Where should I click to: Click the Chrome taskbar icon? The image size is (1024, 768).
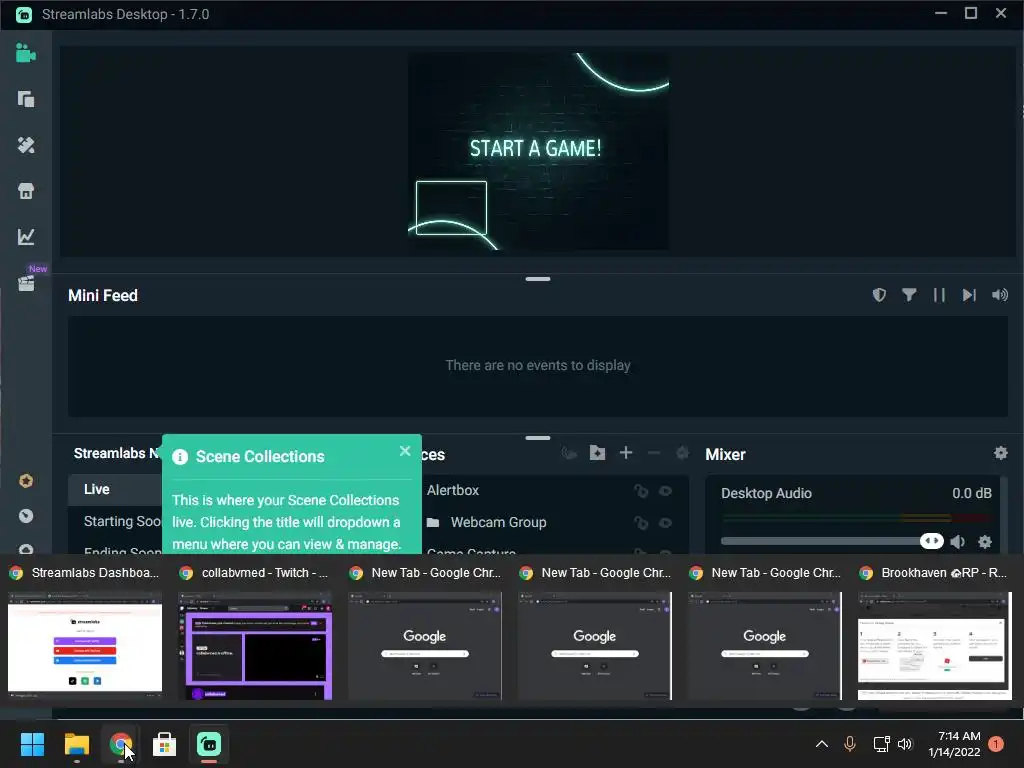(120, 744)
